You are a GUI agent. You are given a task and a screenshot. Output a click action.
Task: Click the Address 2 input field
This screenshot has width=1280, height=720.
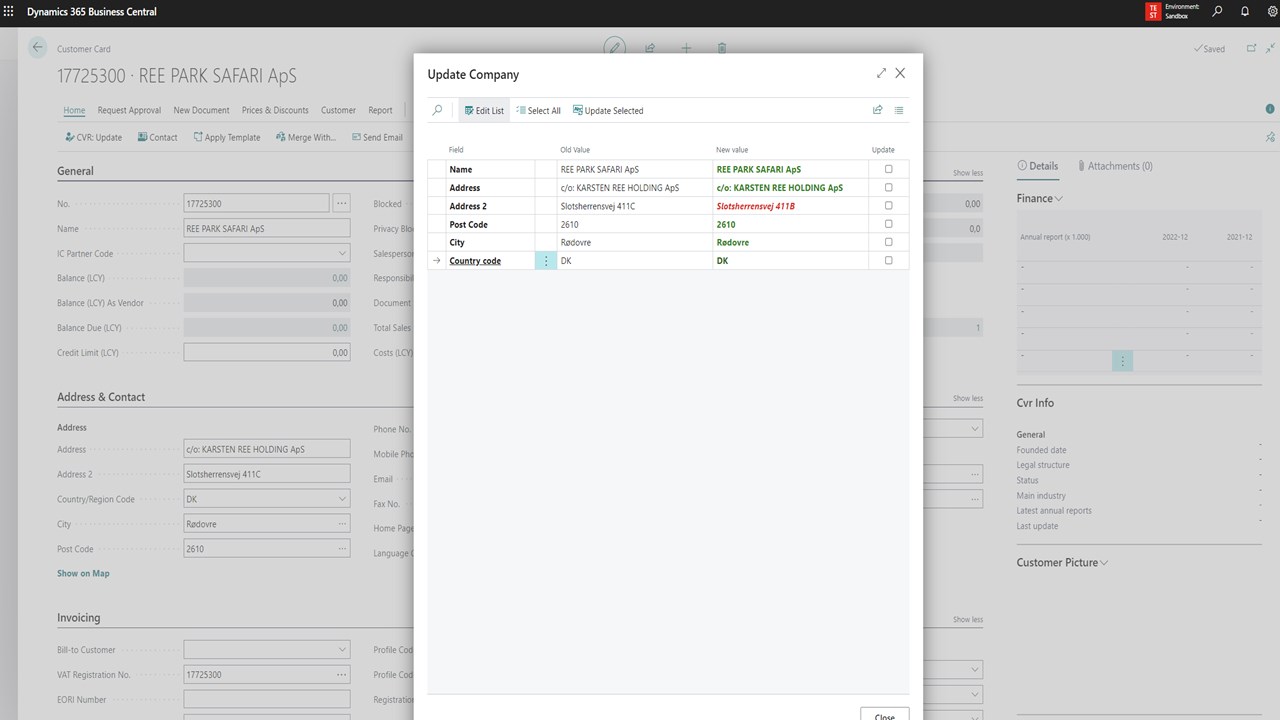click(x=267, y=474)
